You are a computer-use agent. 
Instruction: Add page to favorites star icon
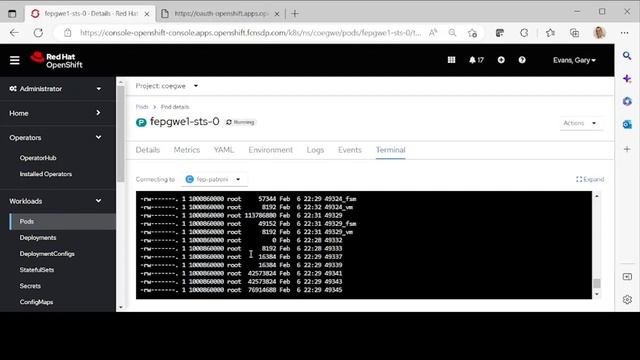473,33
